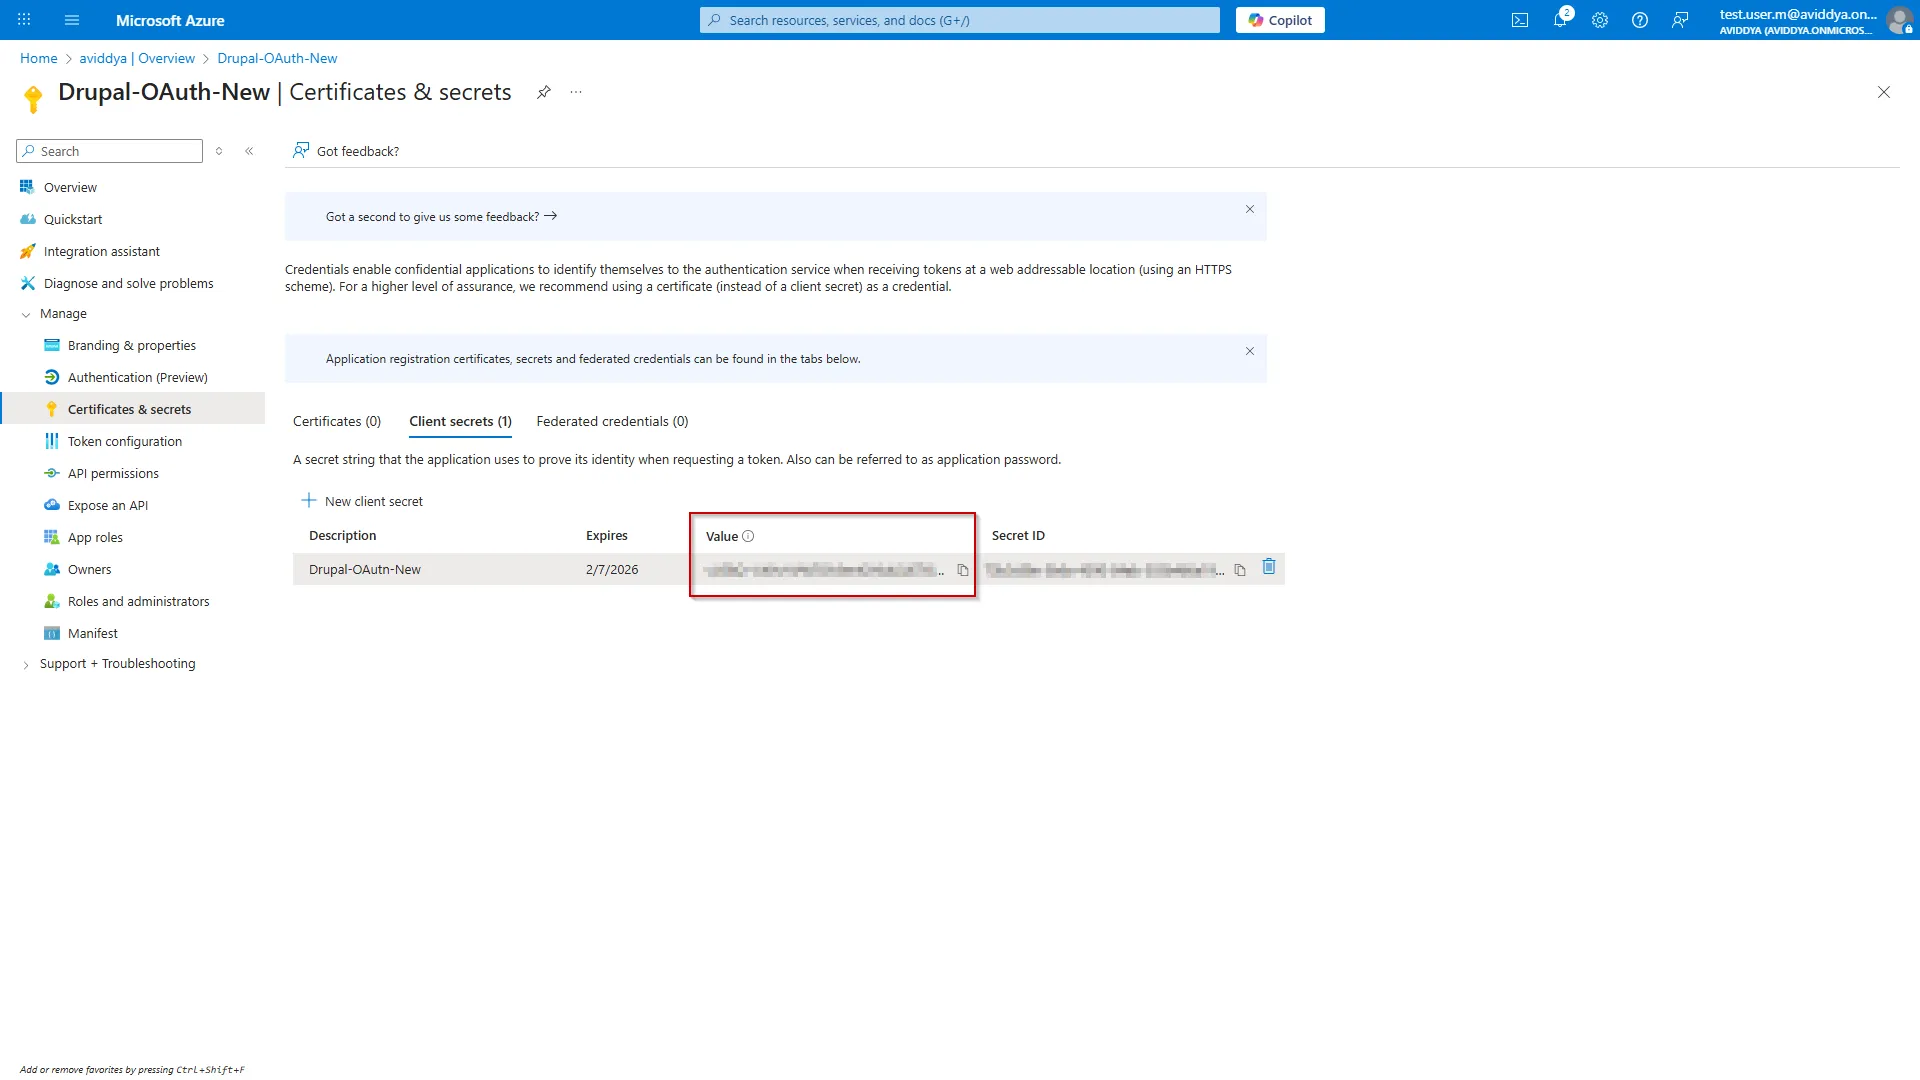Click the Expires column header
1920x1080 pixels.
(607, 536)
